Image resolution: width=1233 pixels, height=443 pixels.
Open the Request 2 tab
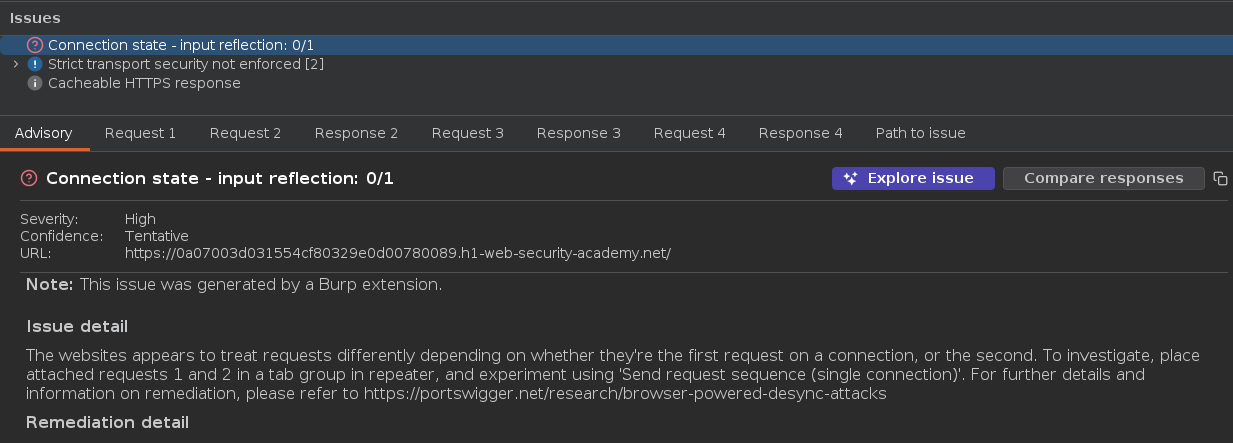click(x=245, y=133)
